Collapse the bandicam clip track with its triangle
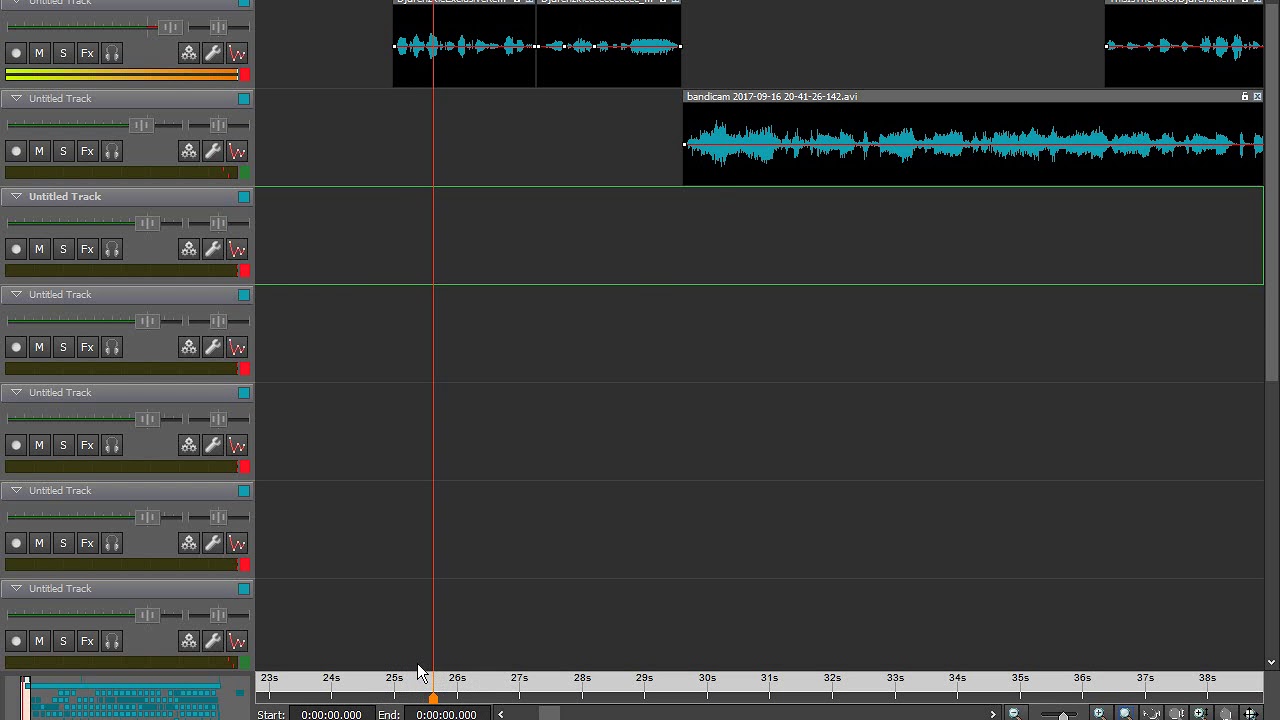1280x720 pixels. (x=16, y=98)
